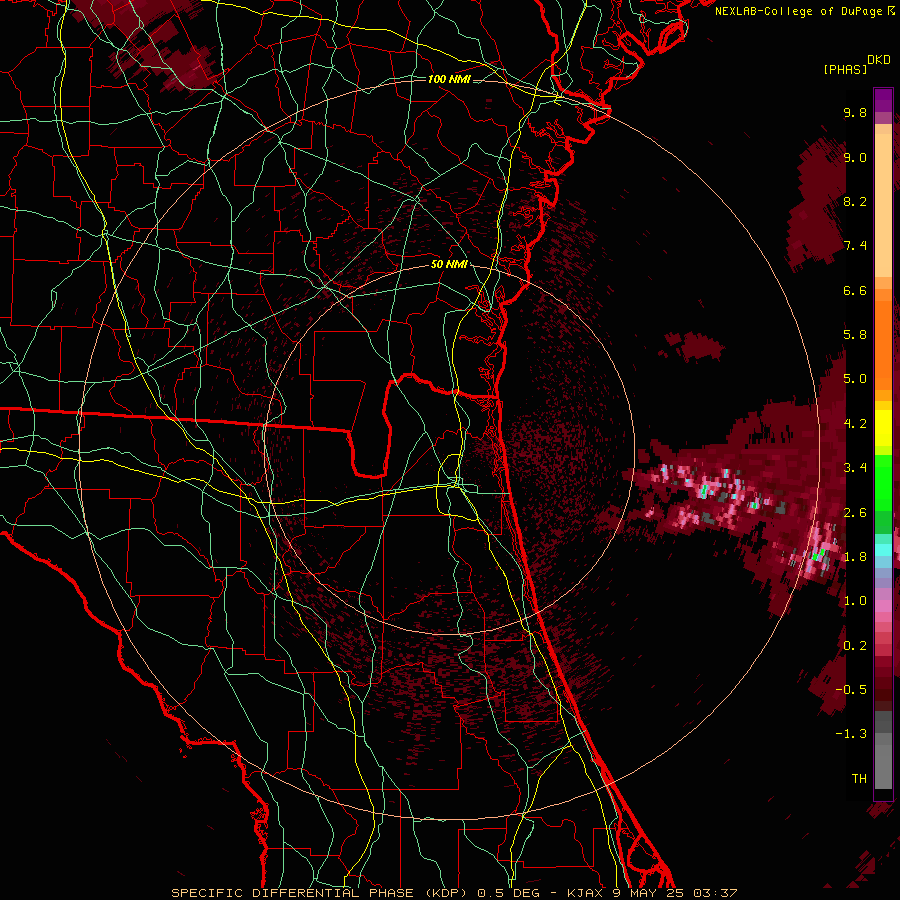Click the 6.6 scale value
Viewport: 900px width, 900px height.
[855, 290]
